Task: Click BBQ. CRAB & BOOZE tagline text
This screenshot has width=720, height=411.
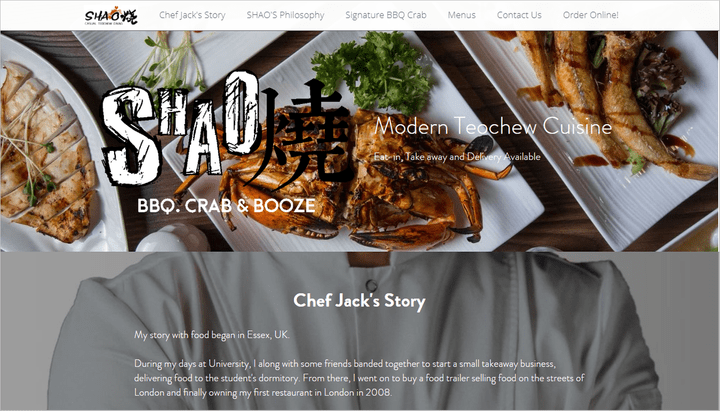Action: (226, 206)
